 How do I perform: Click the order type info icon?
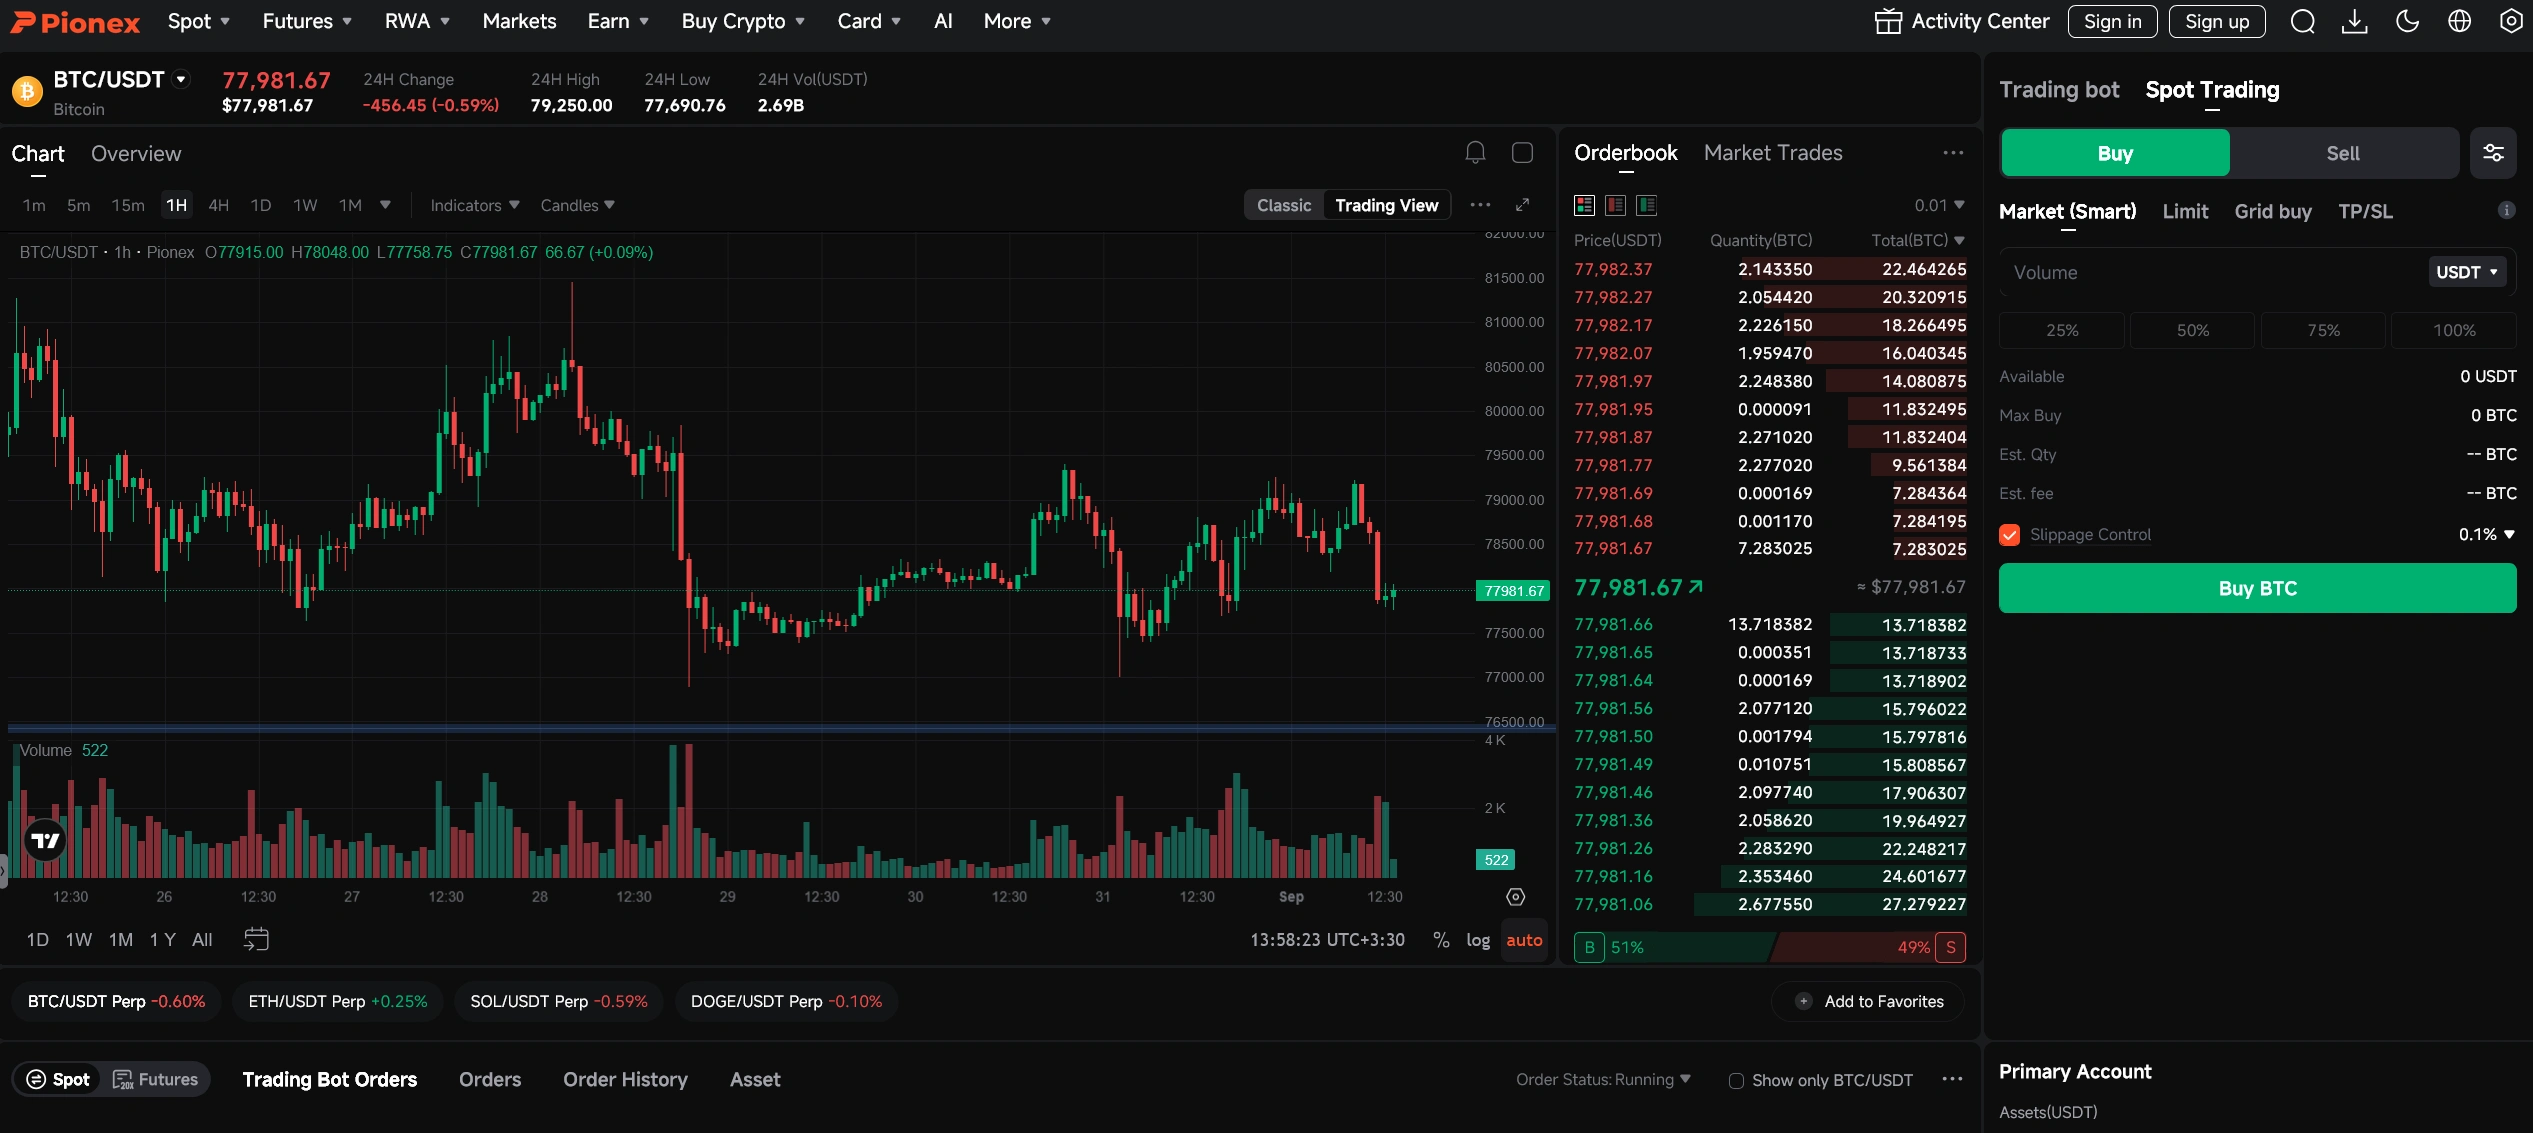(x=2506, y=210)
